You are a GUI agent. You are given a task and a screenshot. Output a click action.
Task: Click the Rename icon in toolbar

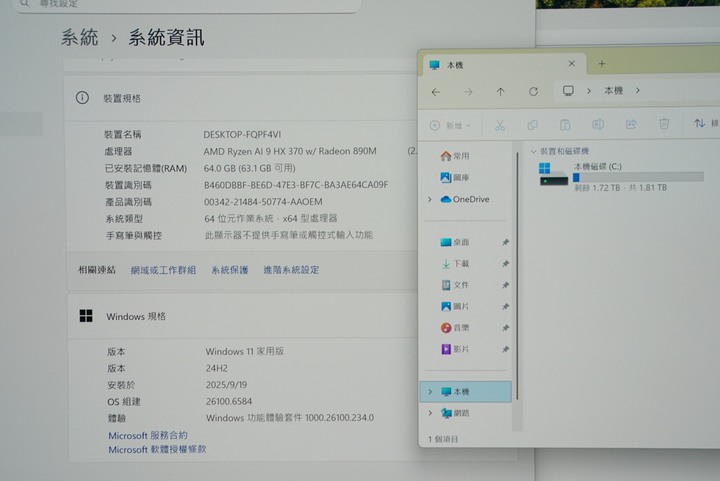[598, 124]
